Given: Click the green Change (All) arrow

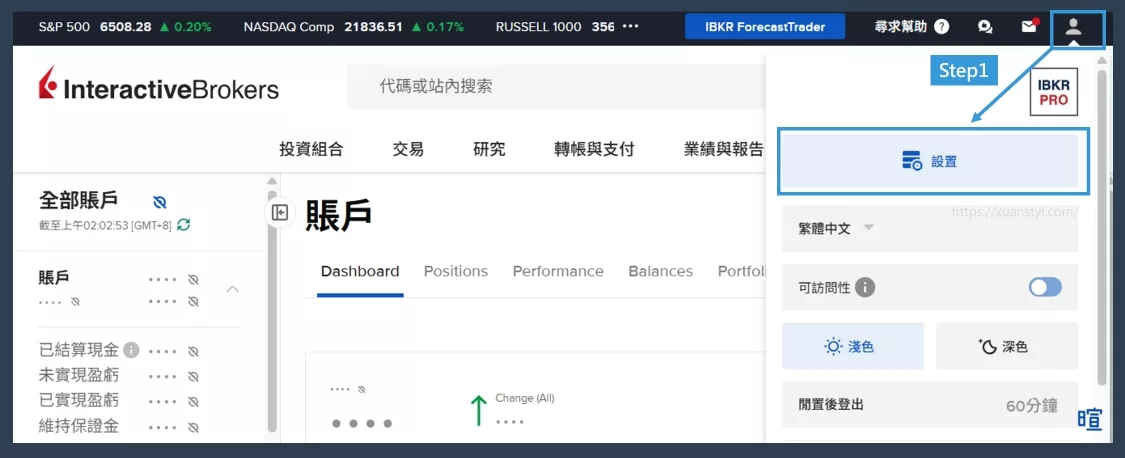Looking at the screenshot, I should (479, 411).
